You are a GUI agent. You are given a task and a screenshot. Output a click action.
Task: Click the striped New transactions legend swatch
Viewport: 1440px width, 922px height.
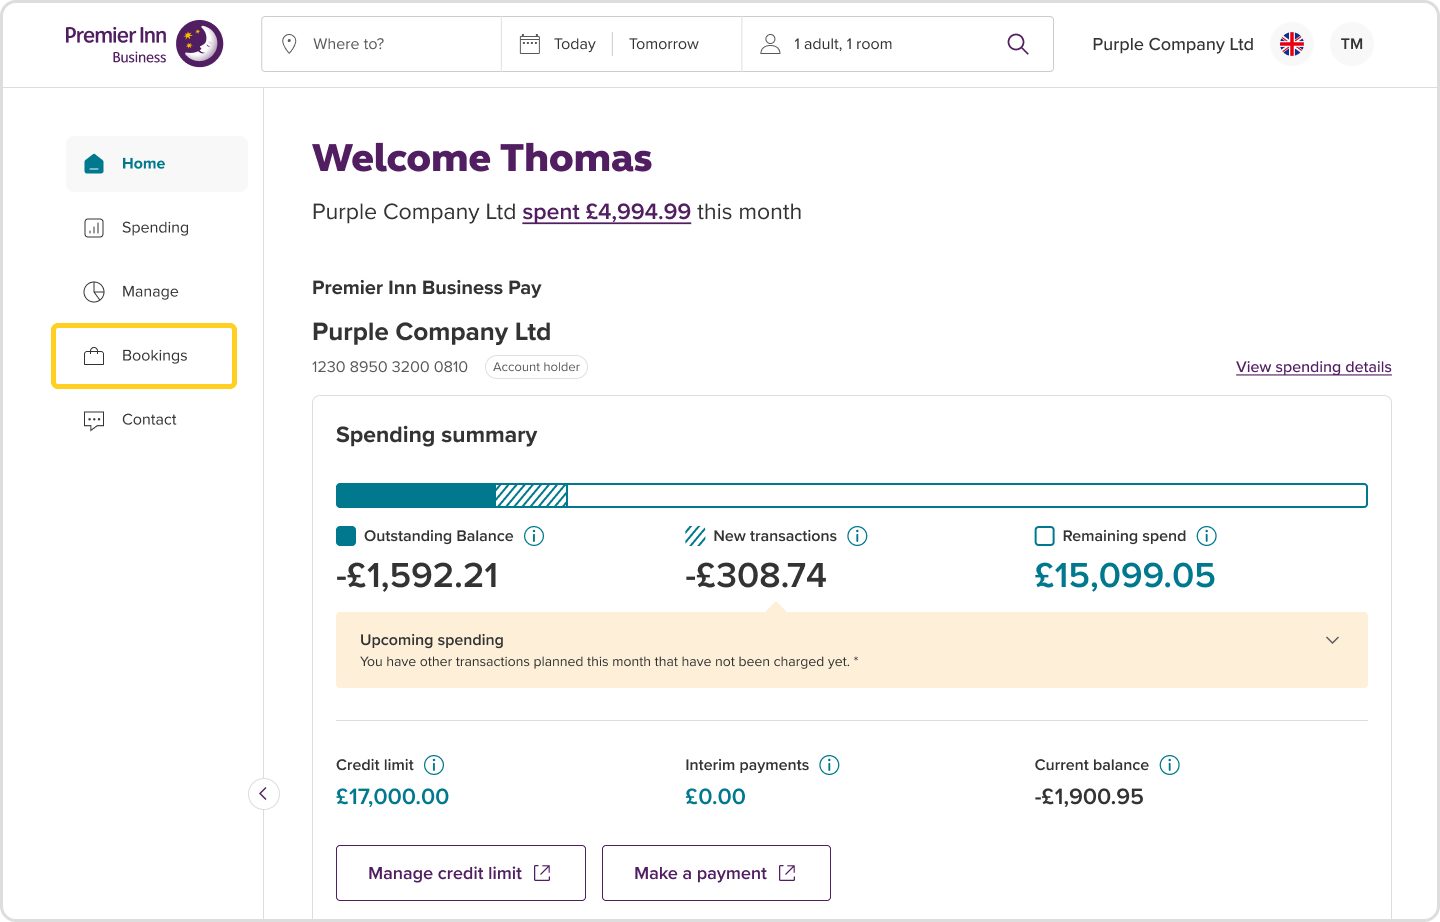[695, 536]
